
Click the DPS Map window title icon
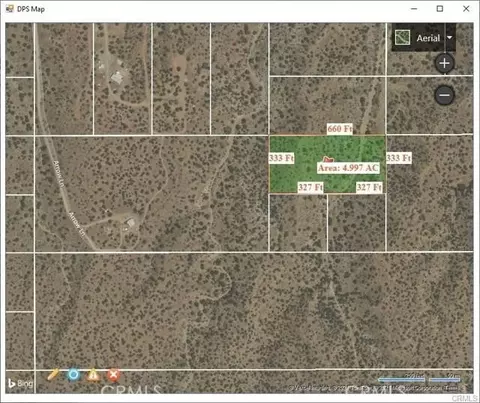[10, 9]
